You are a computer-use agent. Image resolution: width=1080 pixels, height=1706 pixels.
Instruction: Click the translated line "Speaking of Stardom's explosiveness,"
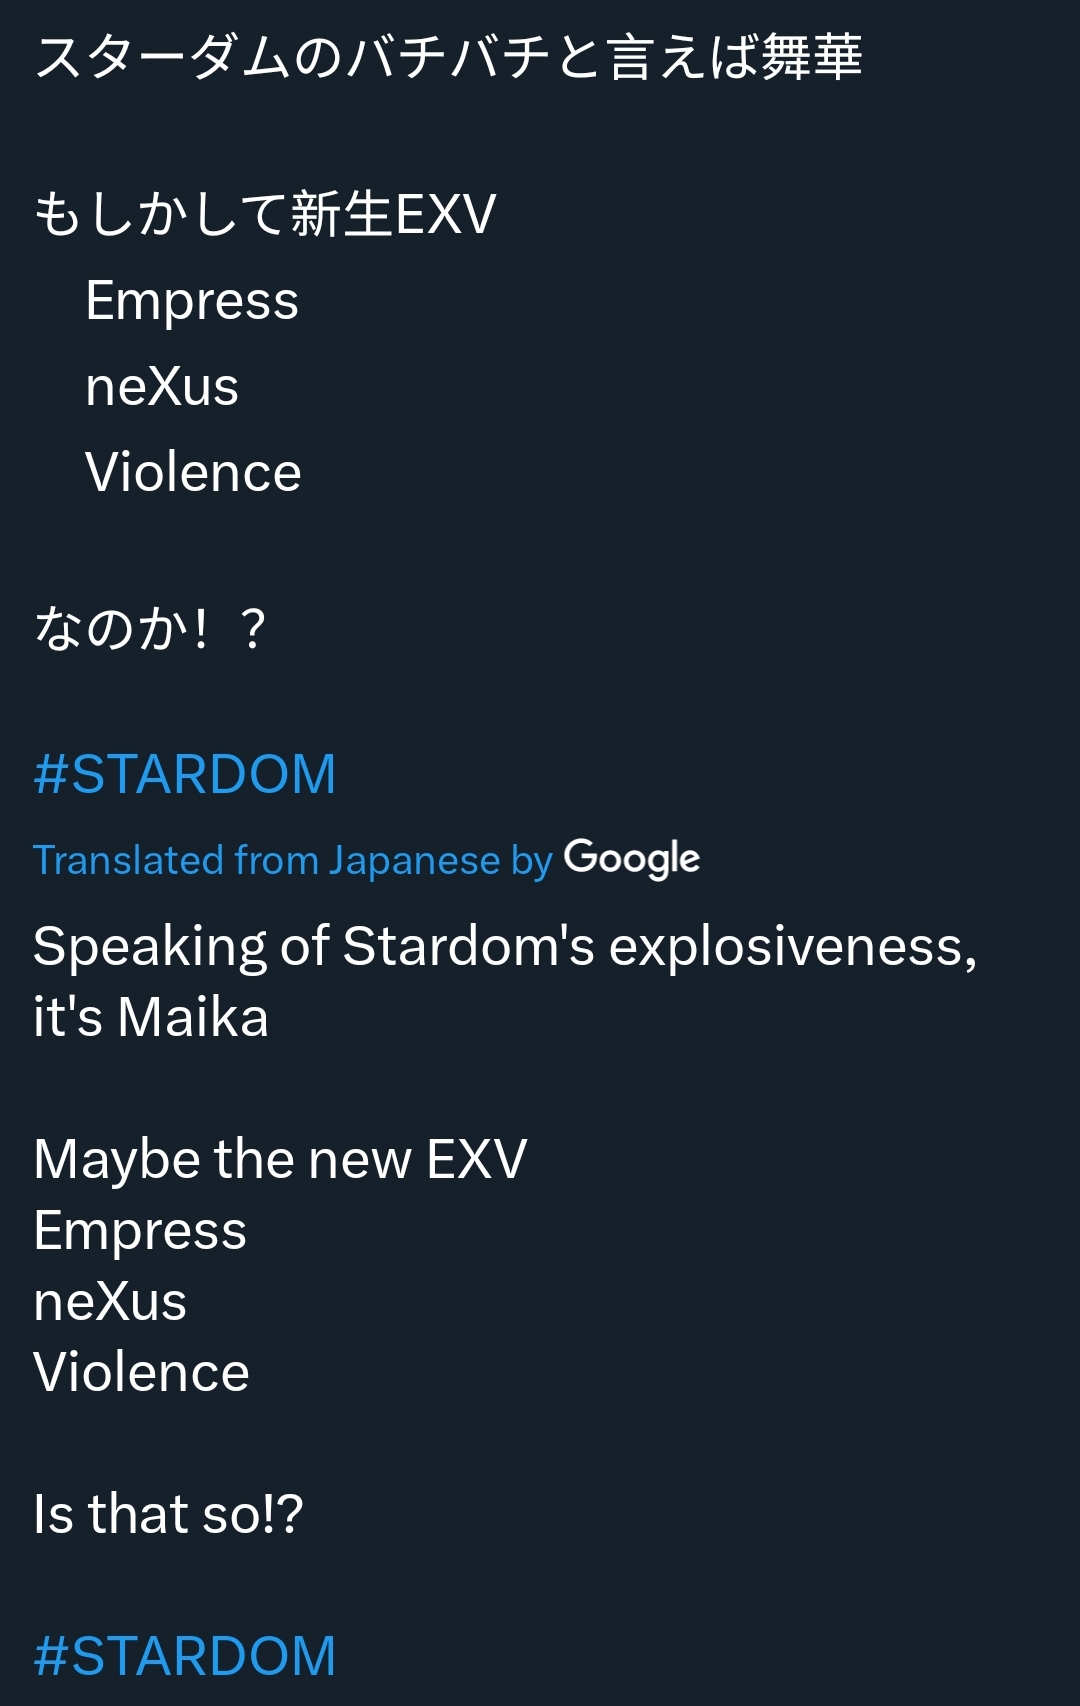[505, 946]
